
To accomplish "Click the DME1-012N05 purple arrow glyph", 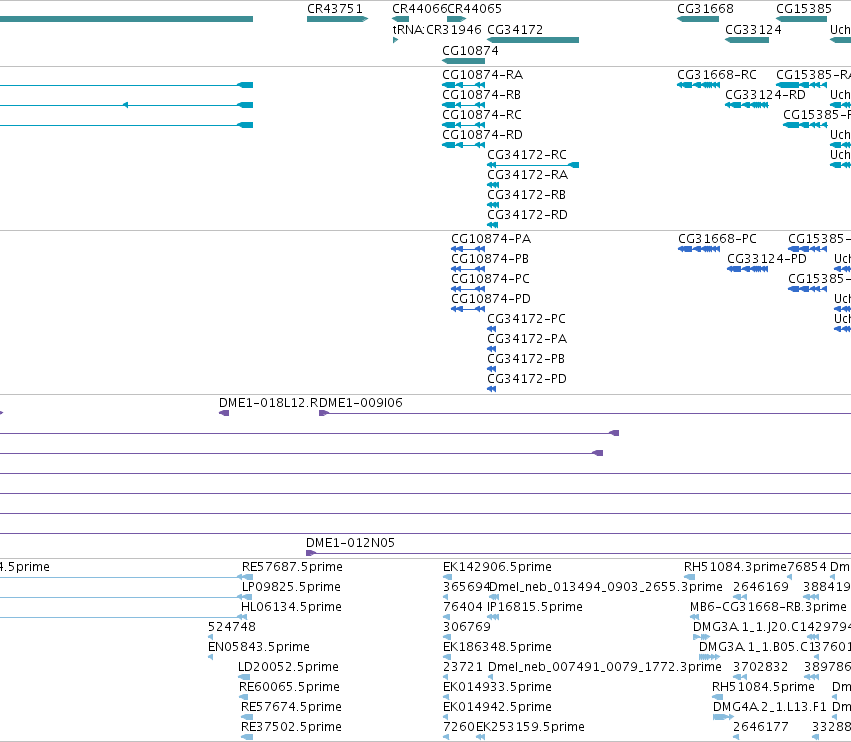I will 311,553.
